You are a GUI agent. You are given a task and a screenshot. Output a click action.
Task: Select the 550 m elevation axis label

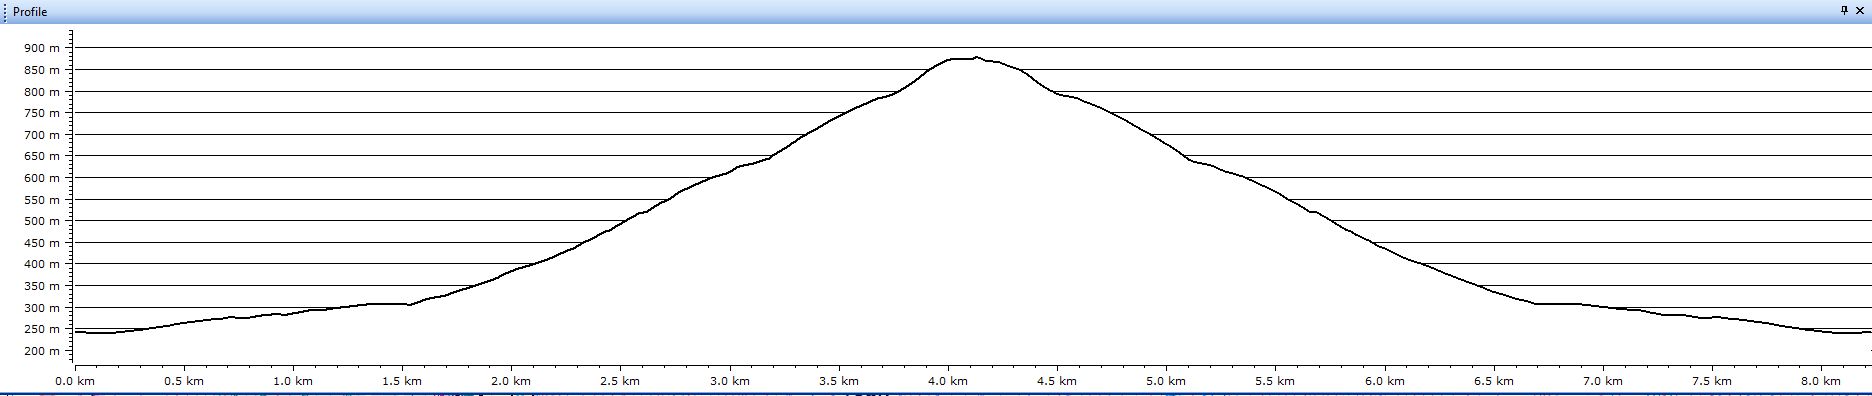point(42,200)
